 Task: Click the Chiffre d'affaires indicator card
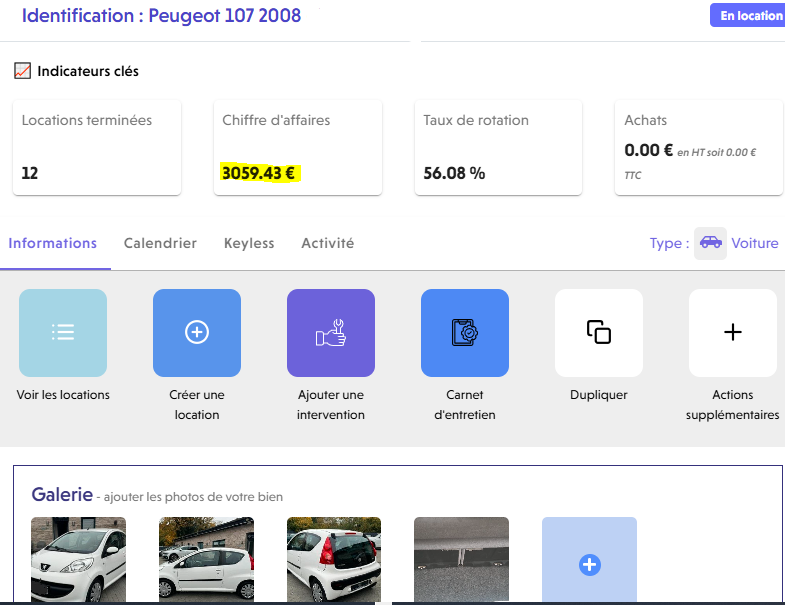click(298, 147)
